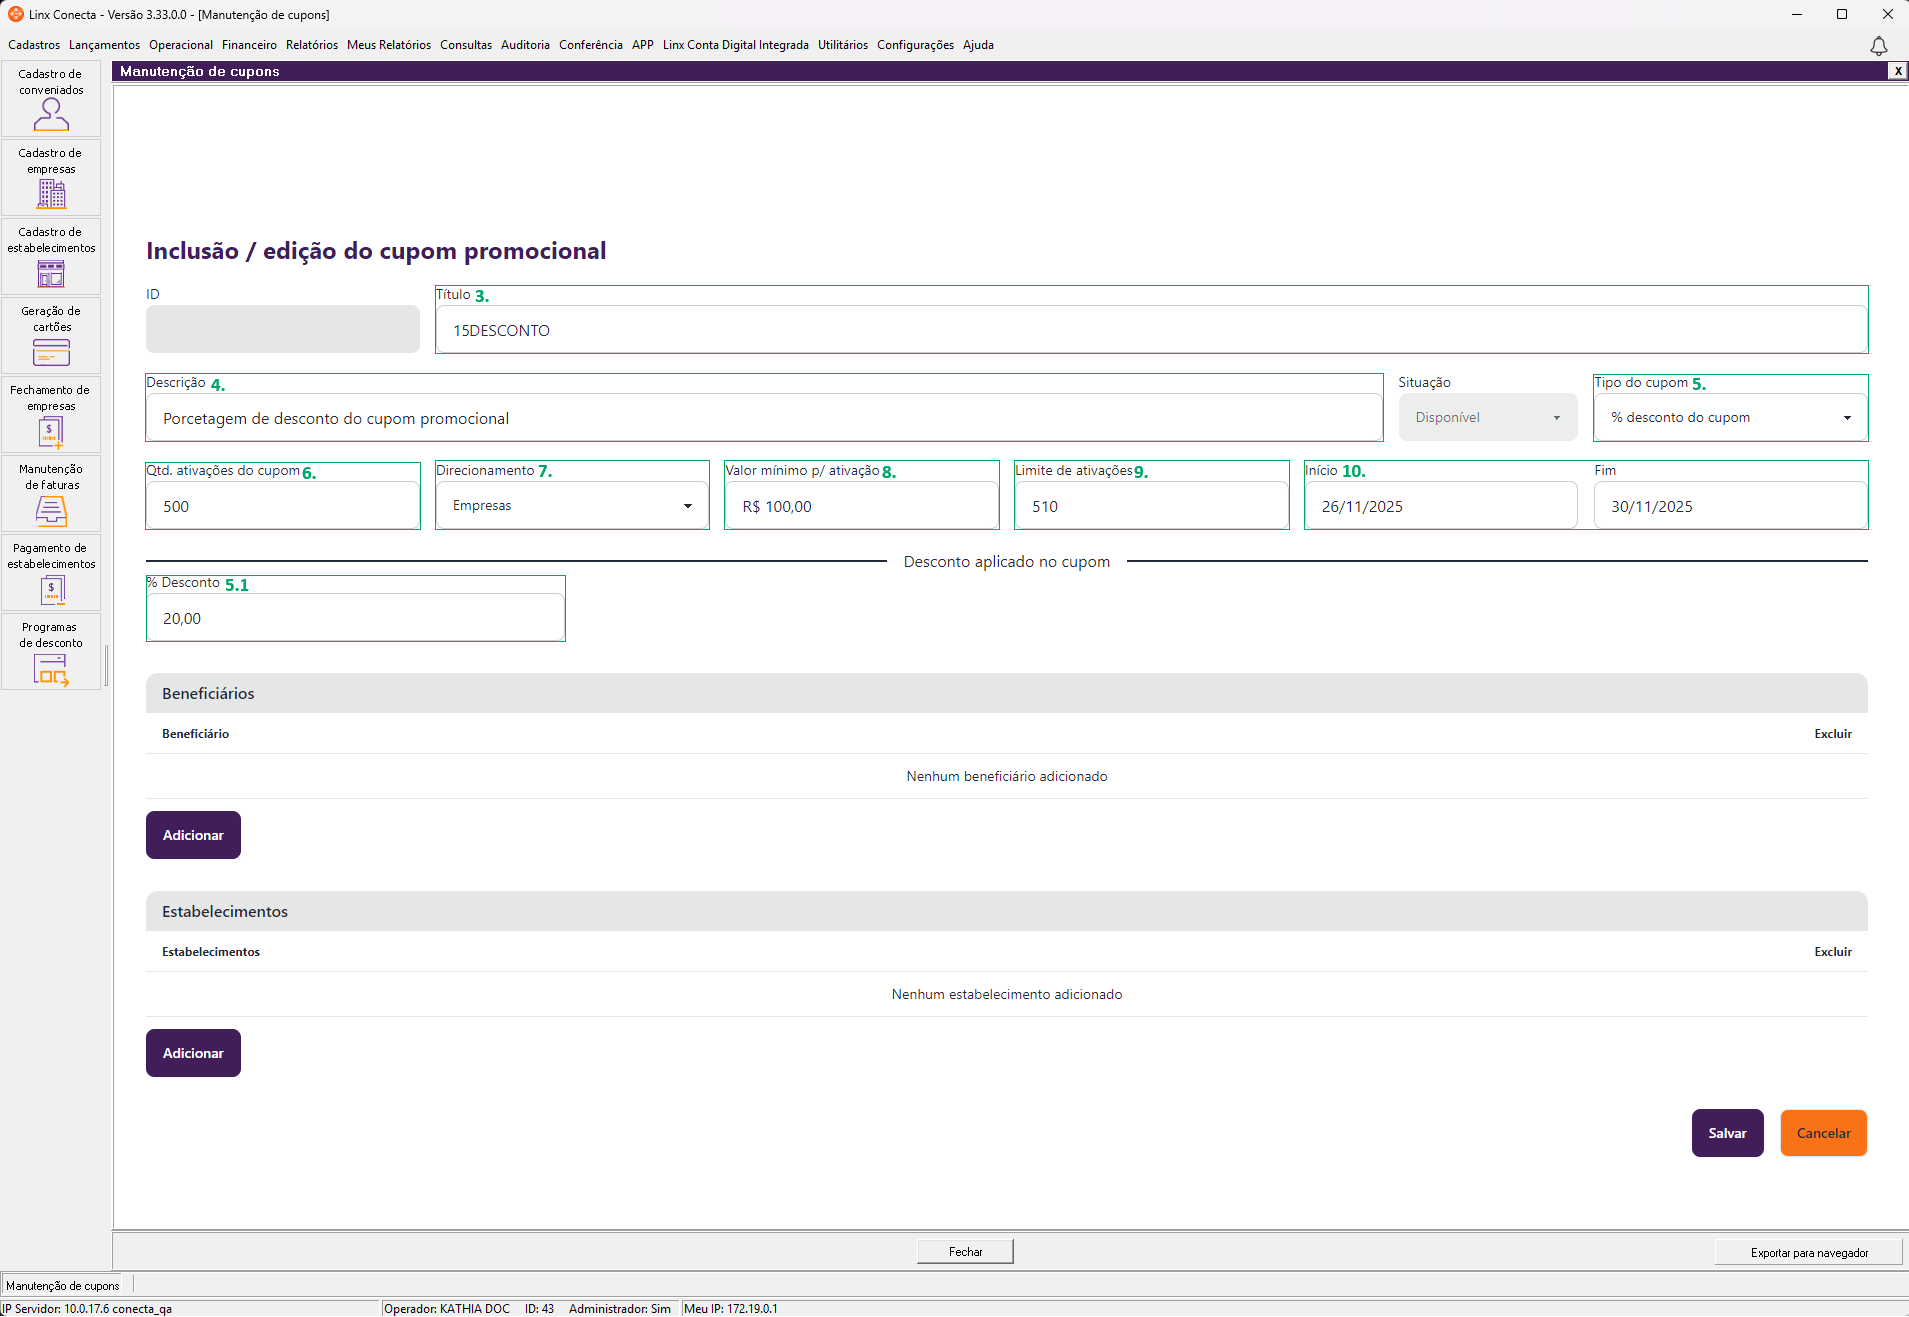
Task: Click the orange Cancelar button
Action: (1823, 1133)
